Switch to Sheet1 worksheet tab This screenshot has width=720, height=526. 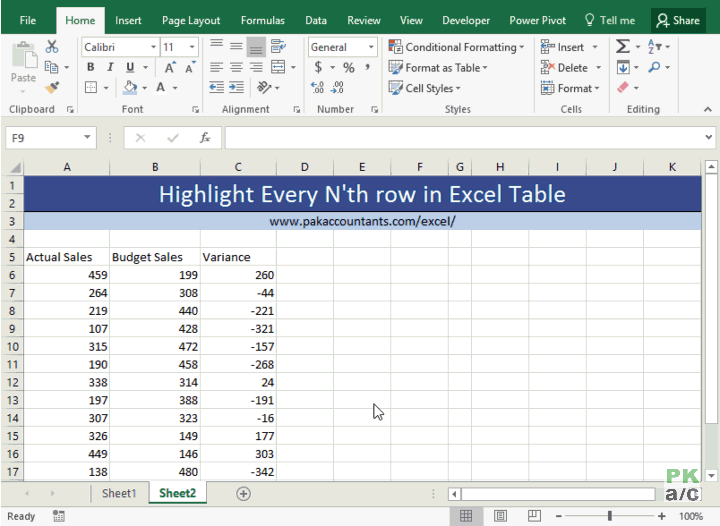tap(119, 493)
